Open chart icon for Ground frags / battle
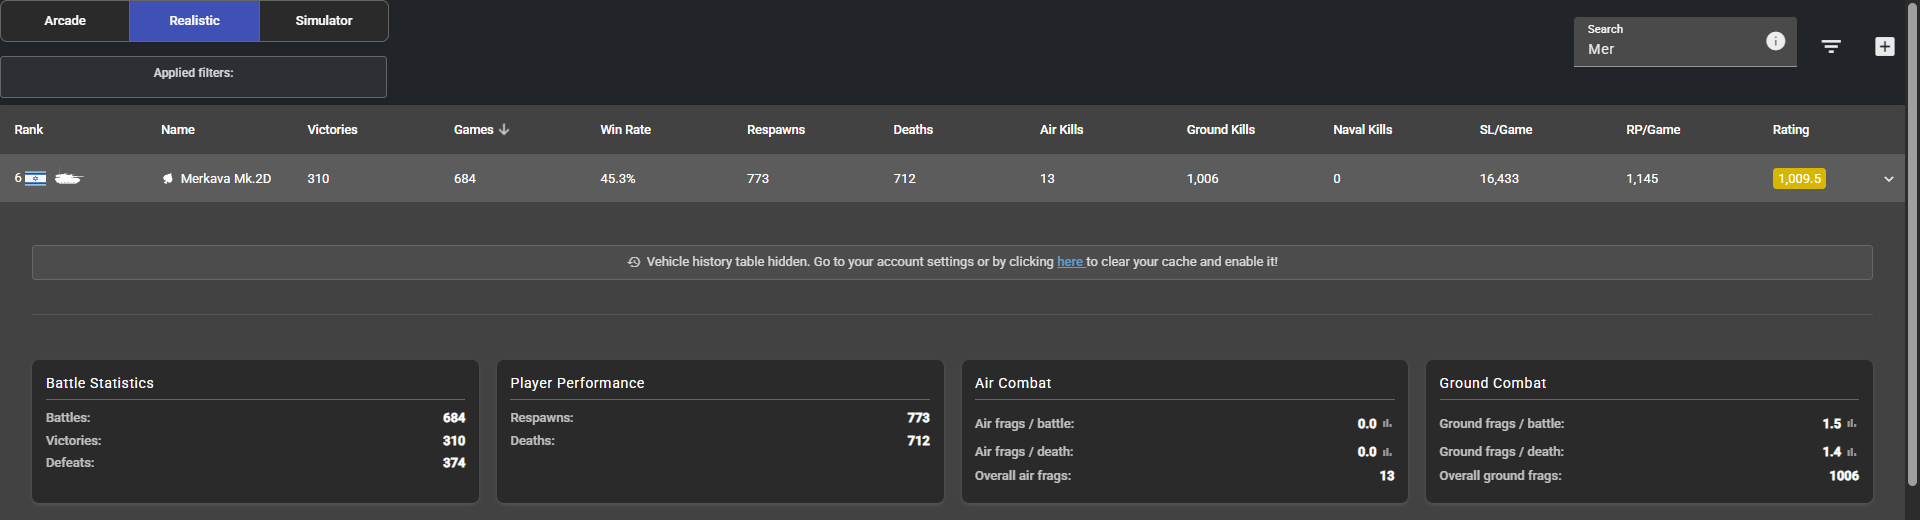Image resolution: width=1920 pixels, height=520 pixels. coord(1851,424)
